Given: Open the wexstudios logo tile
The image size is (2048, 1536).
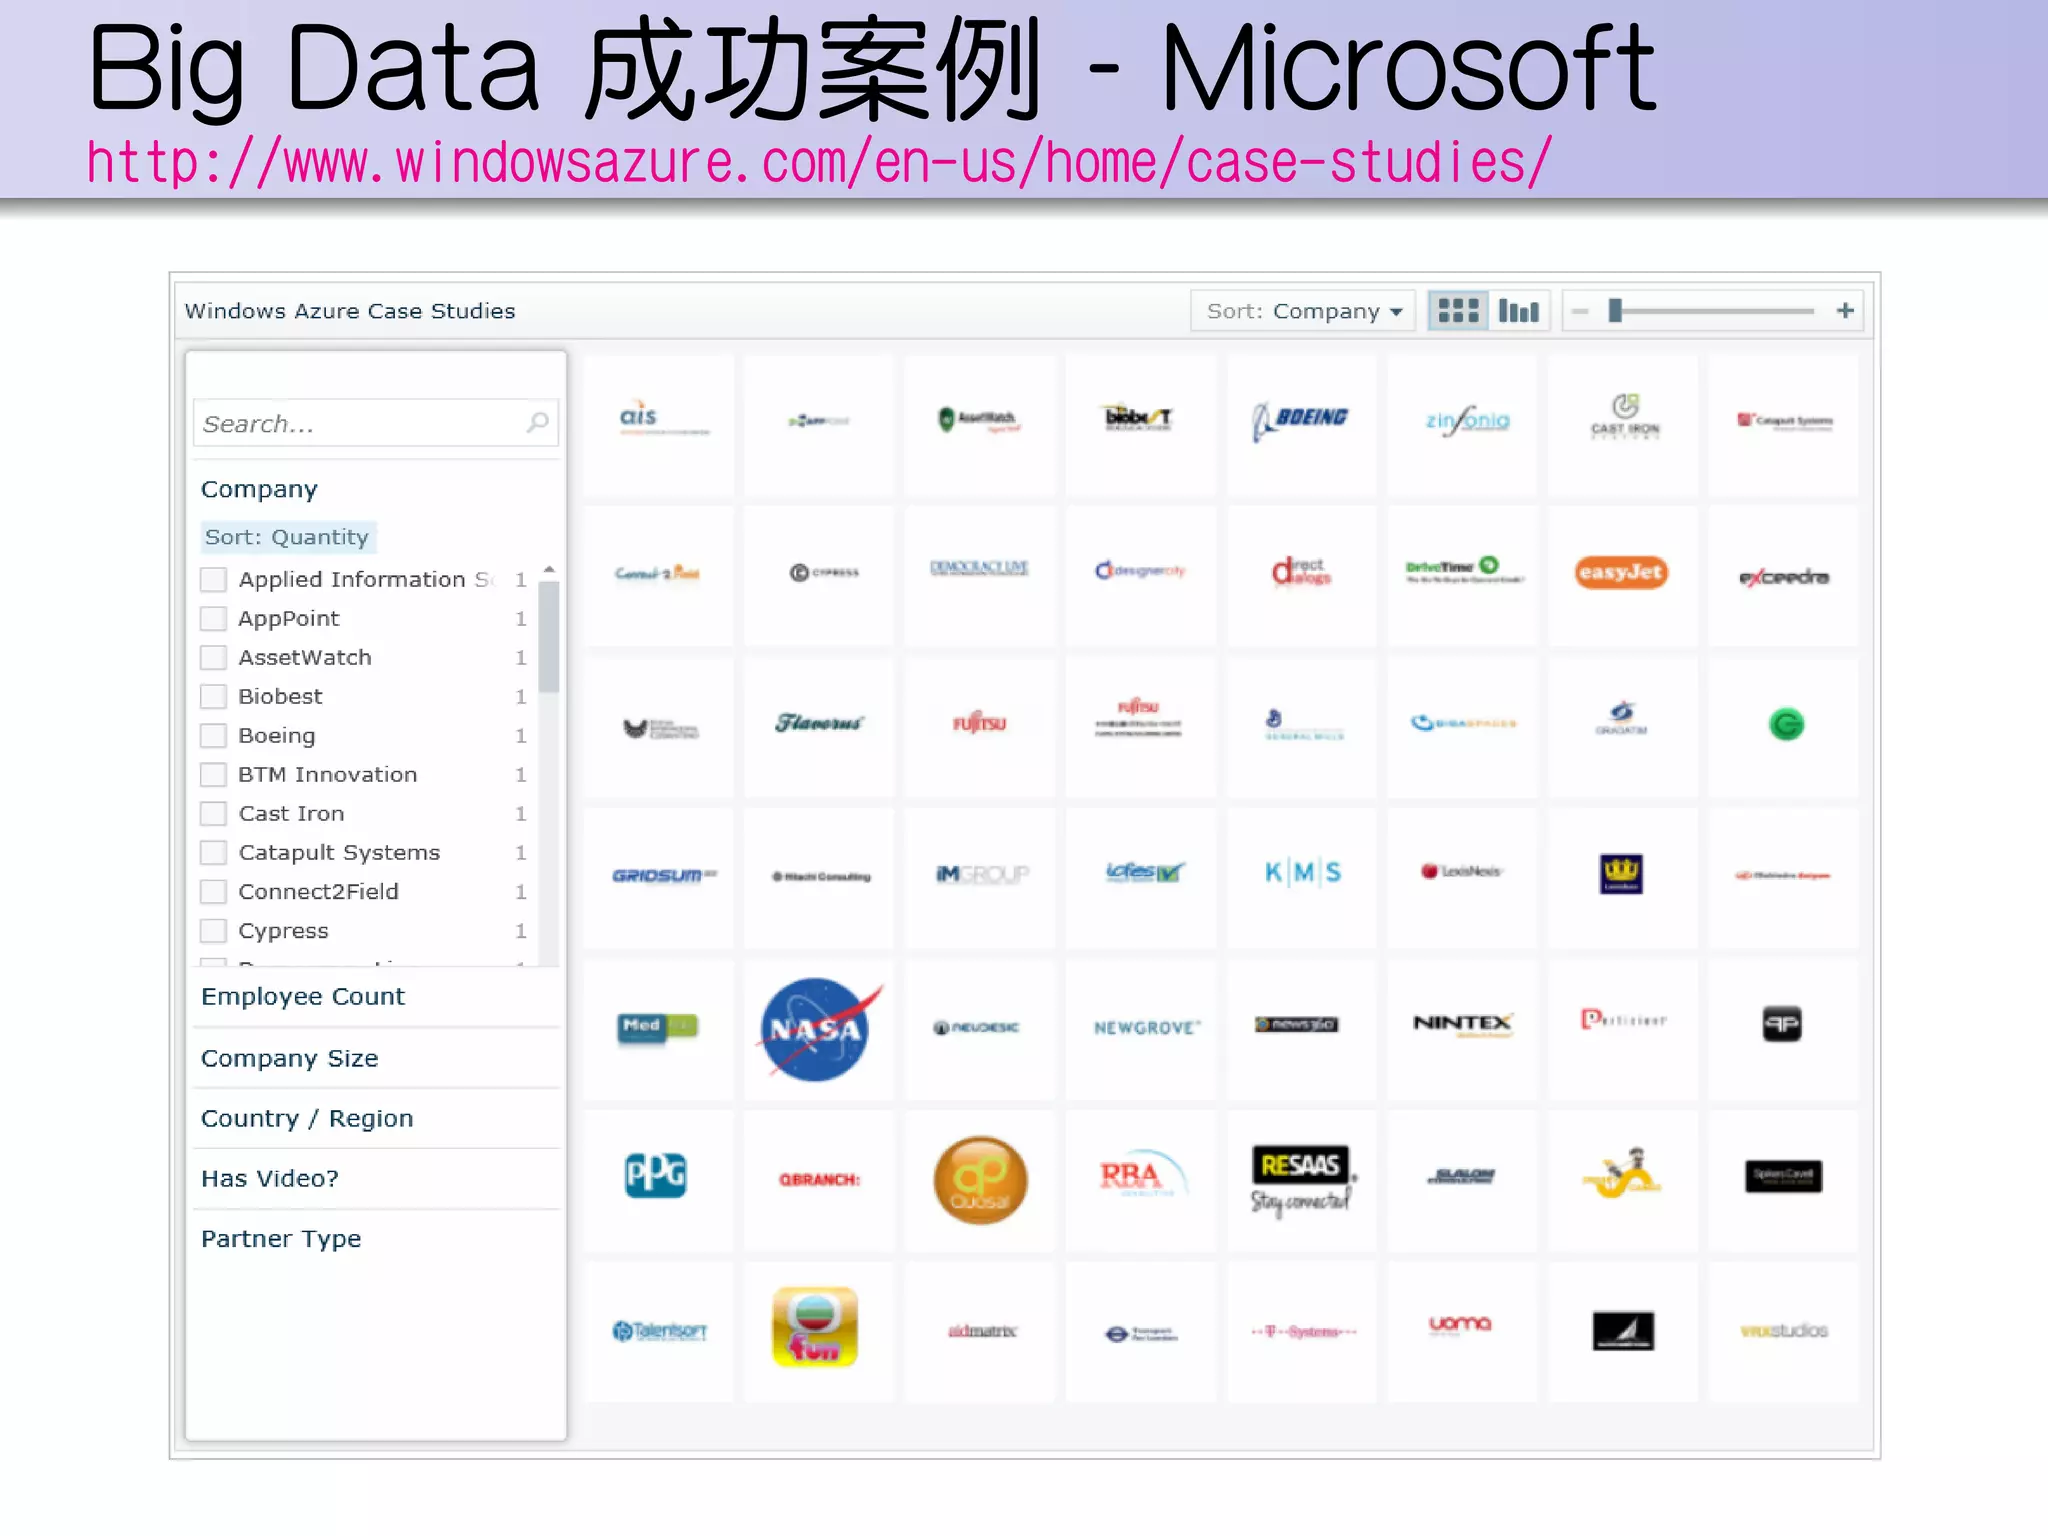Looking at the screenshot, I should 1783,1330.
